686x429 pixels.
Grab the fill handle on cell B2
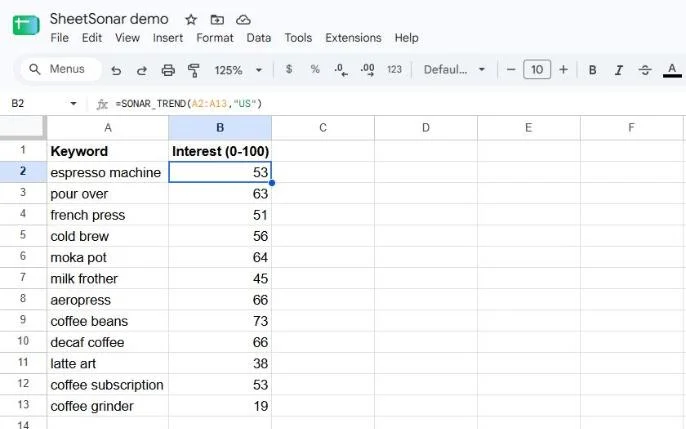tap(272, 183)
